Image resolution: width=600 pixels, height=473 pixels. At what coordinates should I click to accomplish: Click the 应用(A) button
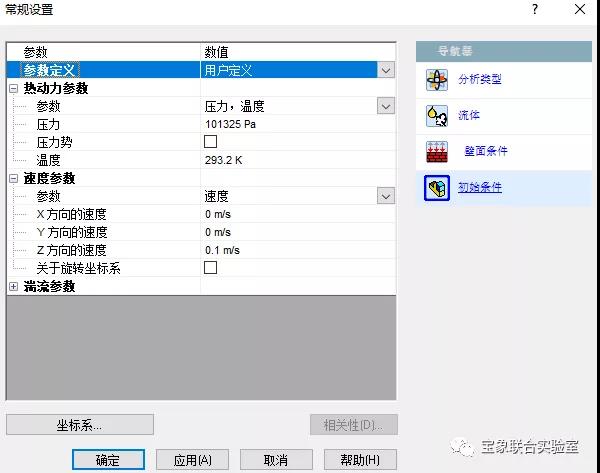coord(192,459)
